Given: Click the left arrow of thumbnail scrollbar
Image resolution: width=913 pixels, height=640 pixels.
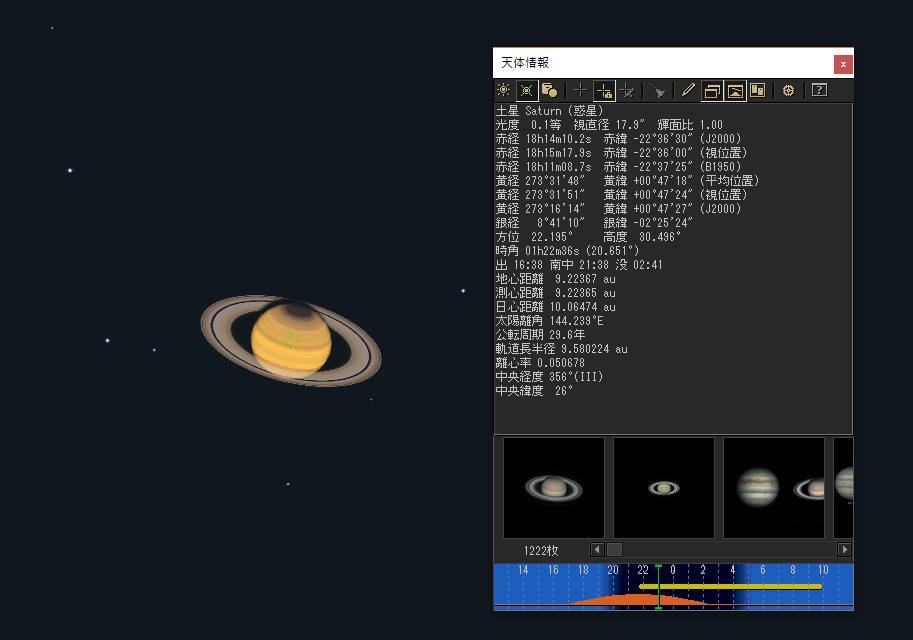Looking at the screenshot, I should (596, 549).
